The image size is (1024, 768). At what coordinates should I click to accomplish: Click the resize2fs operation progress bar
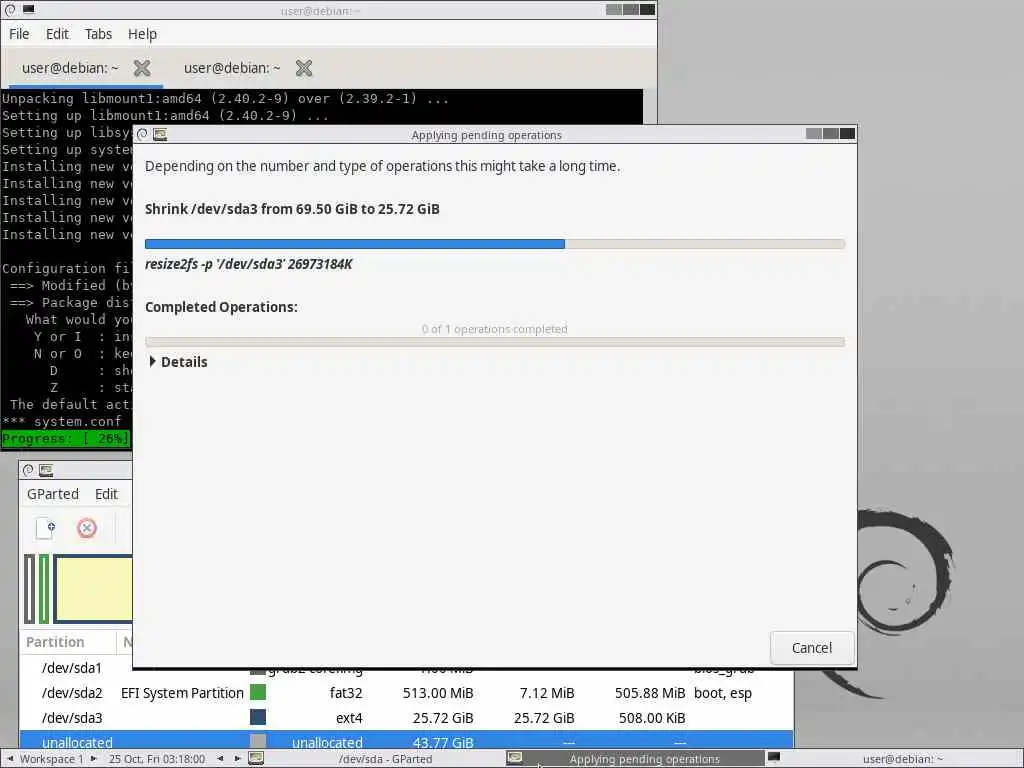pyautogui.click(x=494, y=244)
